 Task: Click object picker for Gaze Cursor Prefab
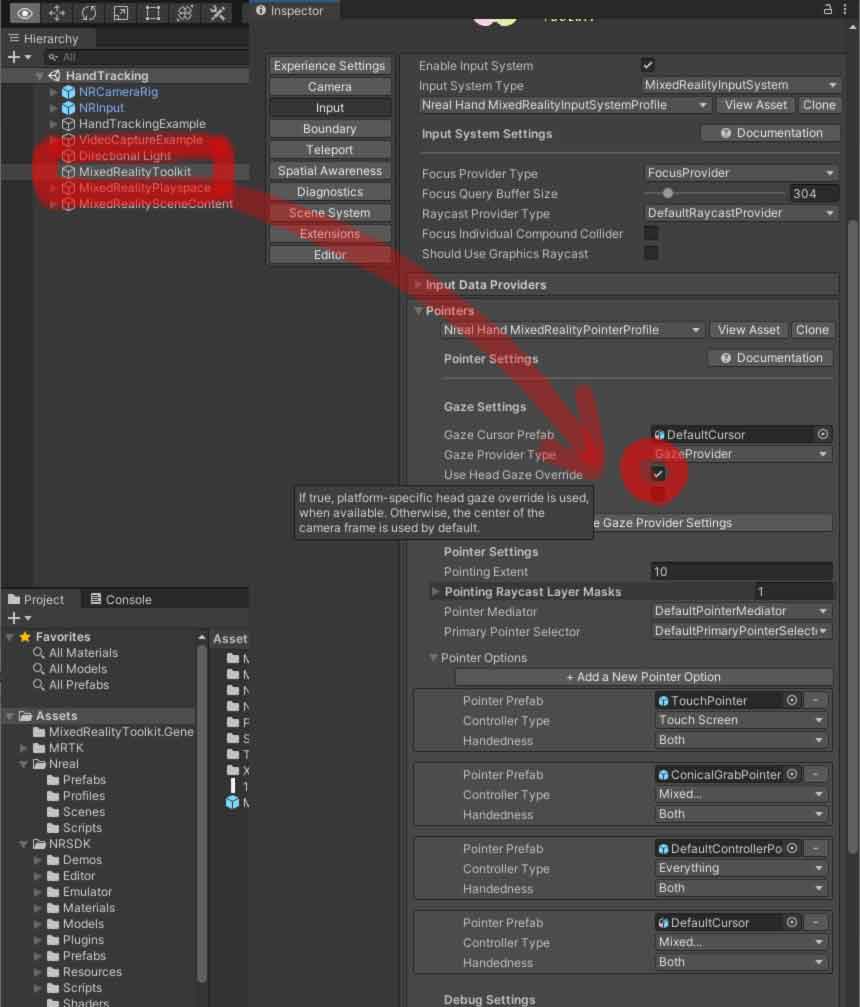[x=823, y=435]
